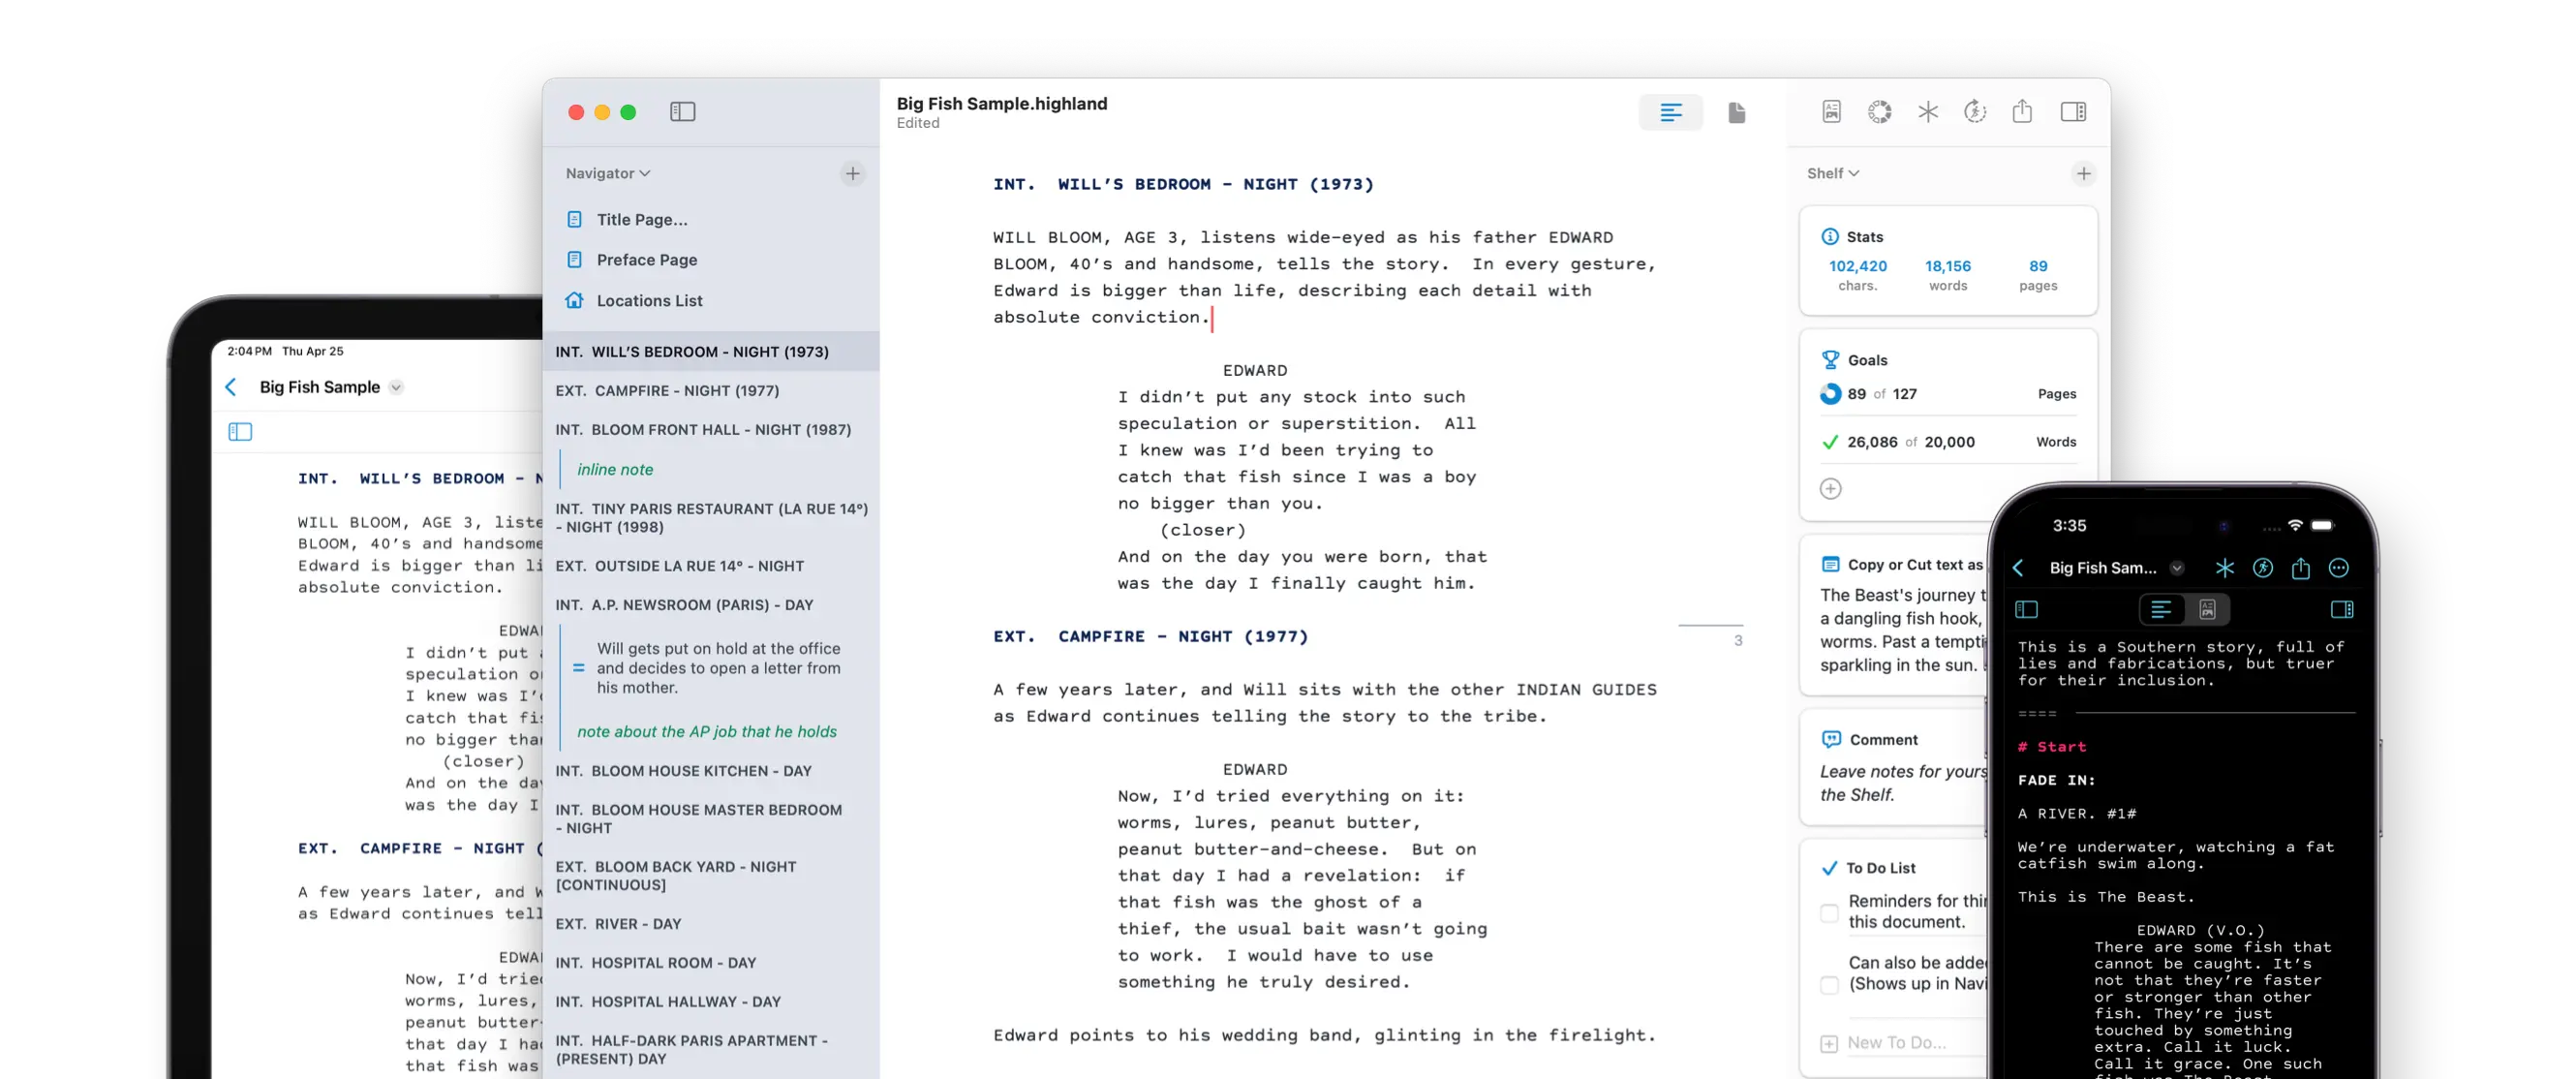Select scene INT. WILL'S BEDROOM in Navigator

tap(711, 352)
